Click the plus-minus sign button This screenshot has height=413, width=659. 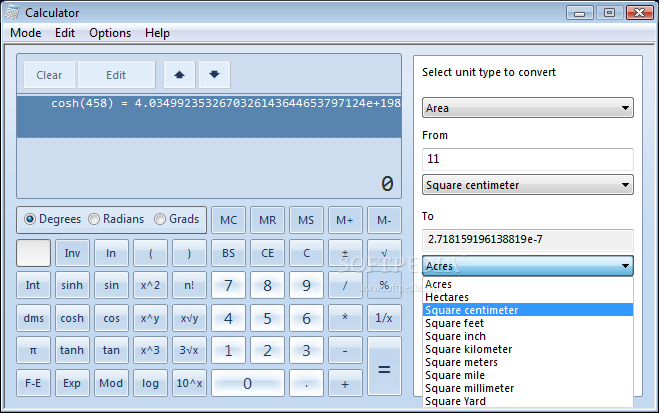pos(345,253)
